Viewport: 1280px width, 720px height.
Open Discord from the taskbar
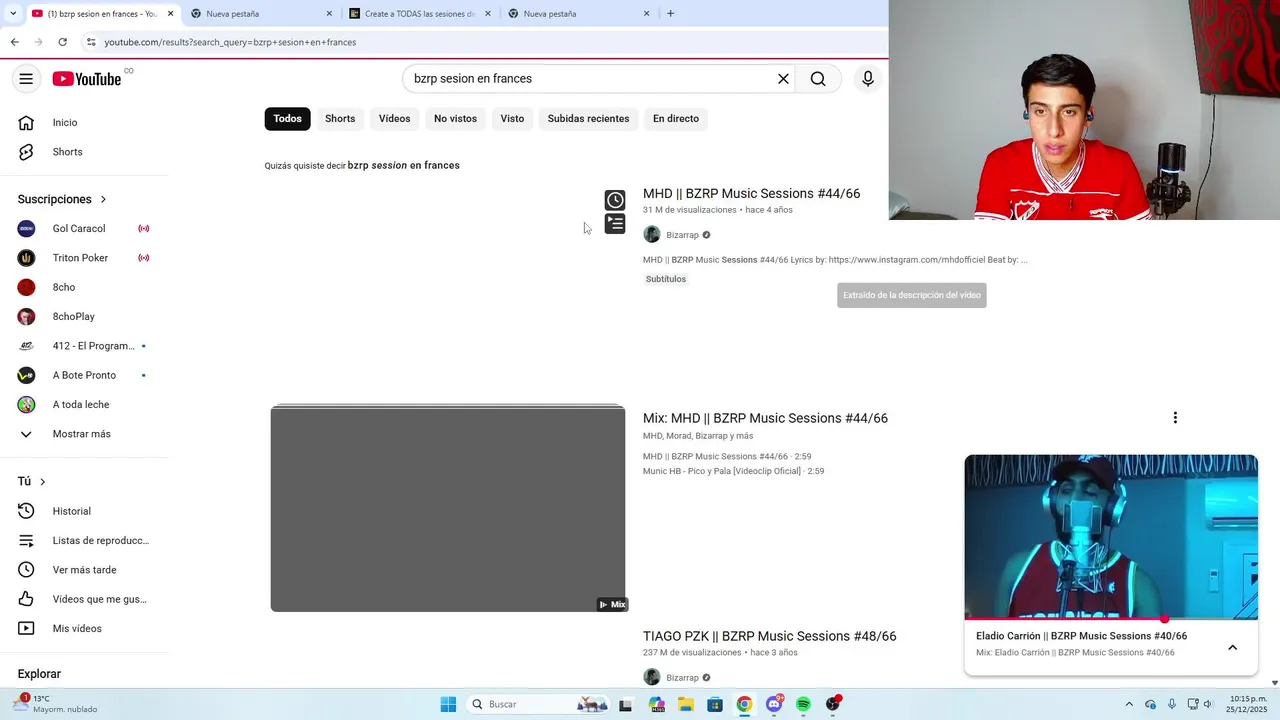coord(774,704)
